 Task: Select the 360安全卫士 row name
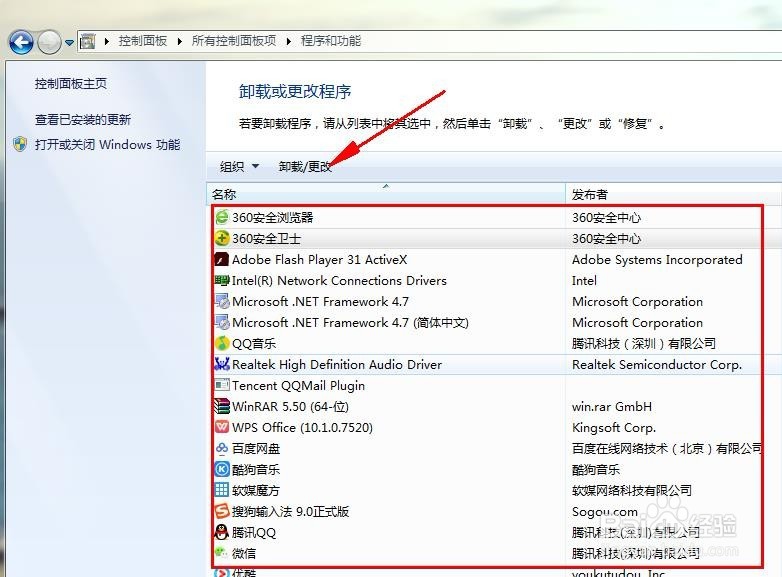266,238
